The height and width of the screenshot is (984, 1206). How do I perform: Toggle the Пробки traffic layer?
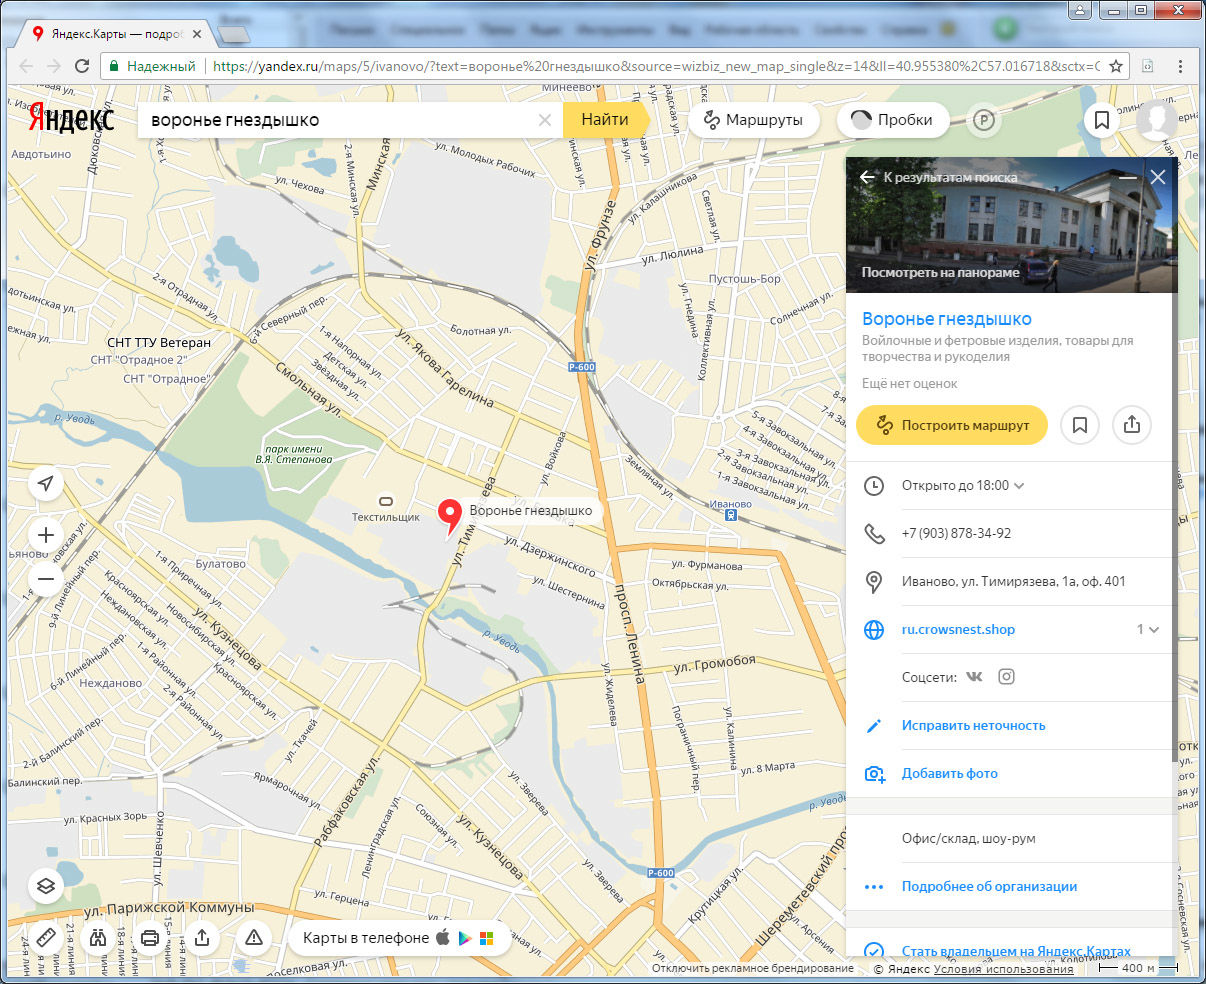point(892,120)
